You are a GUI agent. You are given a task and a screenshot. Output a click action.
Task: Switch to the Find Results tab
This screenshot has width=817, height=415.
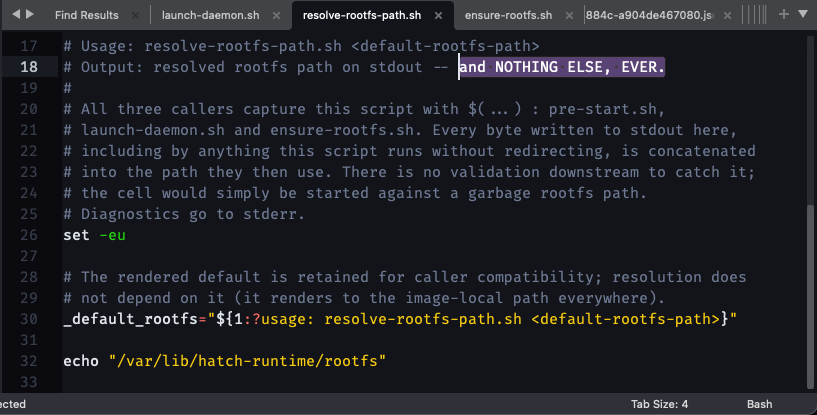86,15
